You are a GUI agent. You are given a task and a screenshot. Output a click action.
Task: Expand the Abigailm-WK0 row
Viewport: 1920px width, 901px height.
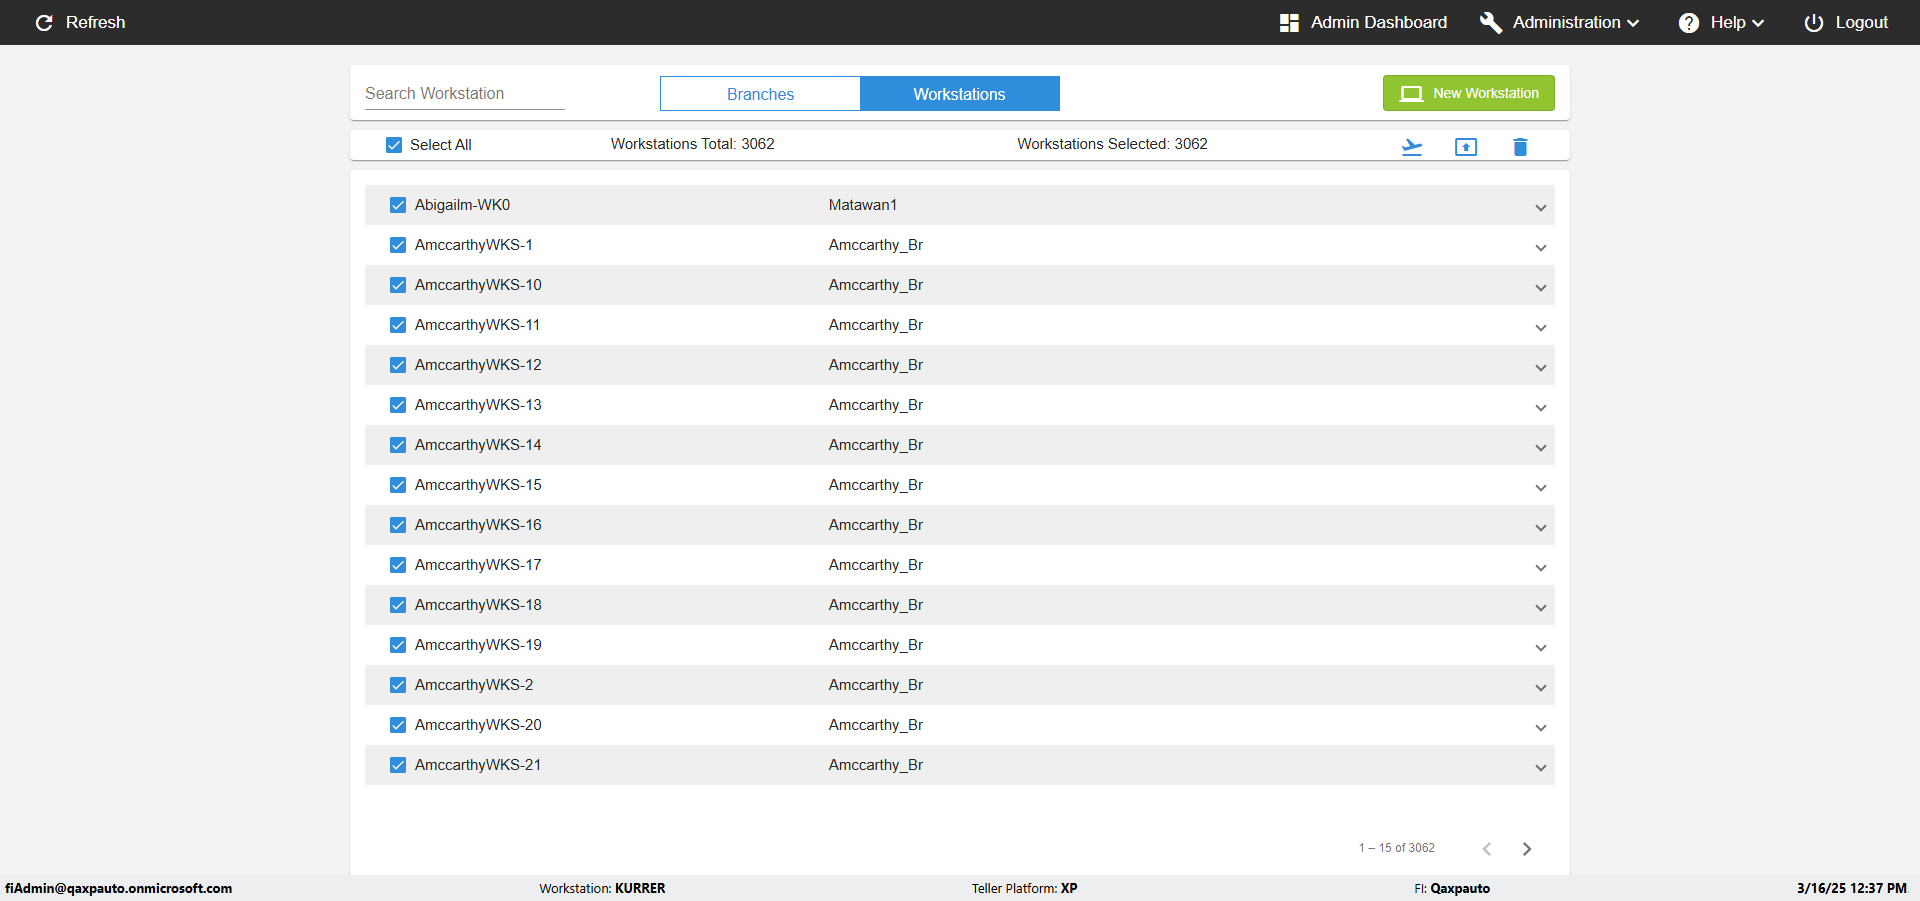click(x=1540, y=207)
